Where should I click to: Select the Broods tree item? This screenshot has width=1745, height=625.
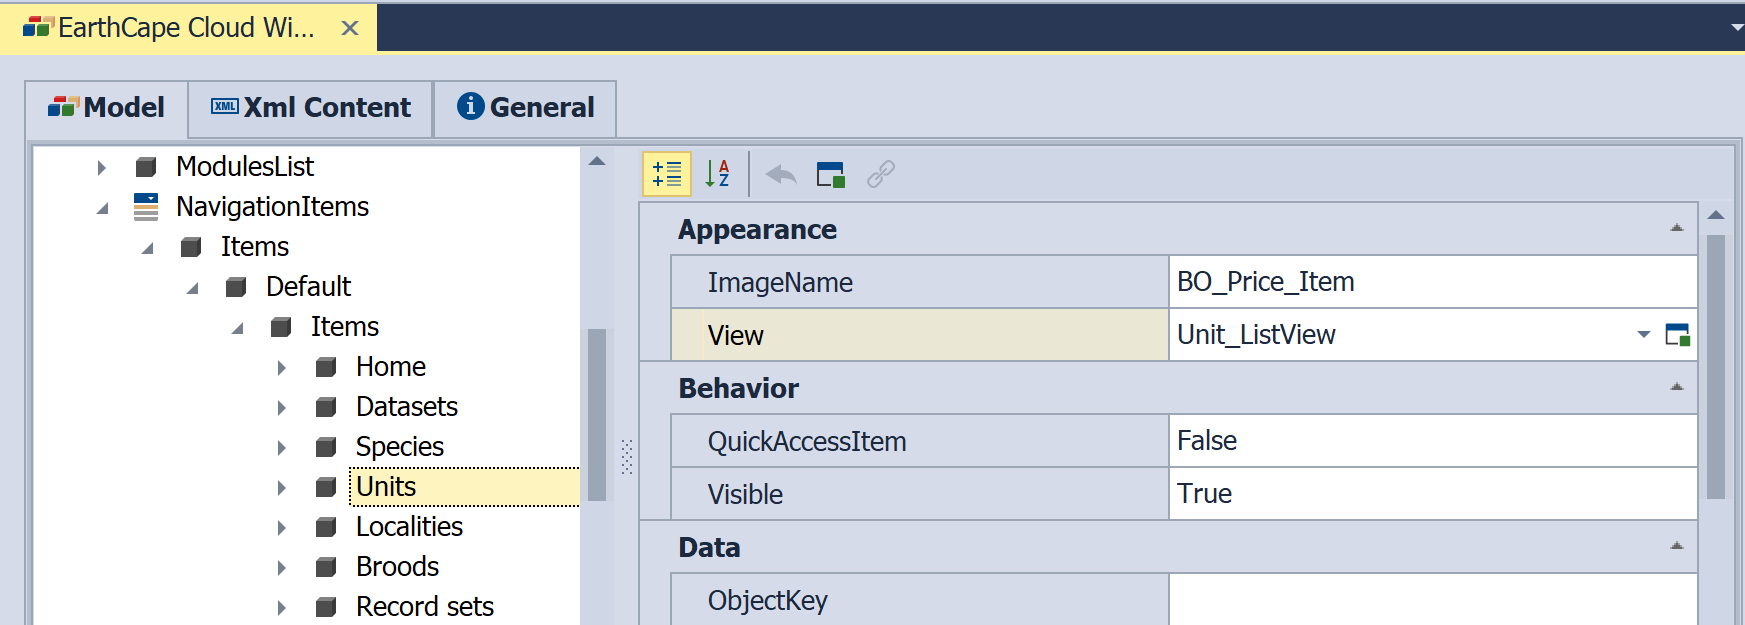coord(398,567)
